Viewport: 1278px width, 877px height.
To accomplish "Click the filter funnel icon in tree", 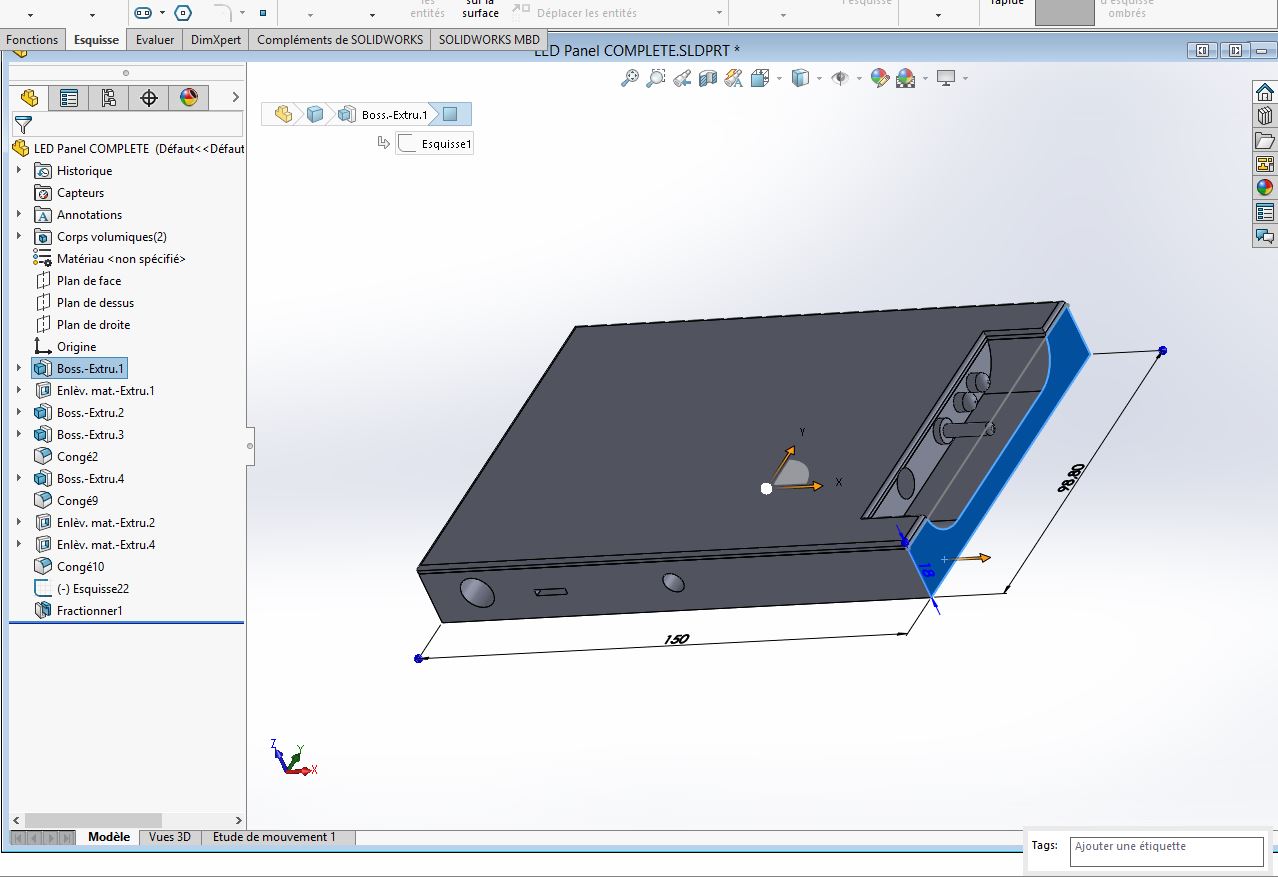I will [x=23, y=124].
